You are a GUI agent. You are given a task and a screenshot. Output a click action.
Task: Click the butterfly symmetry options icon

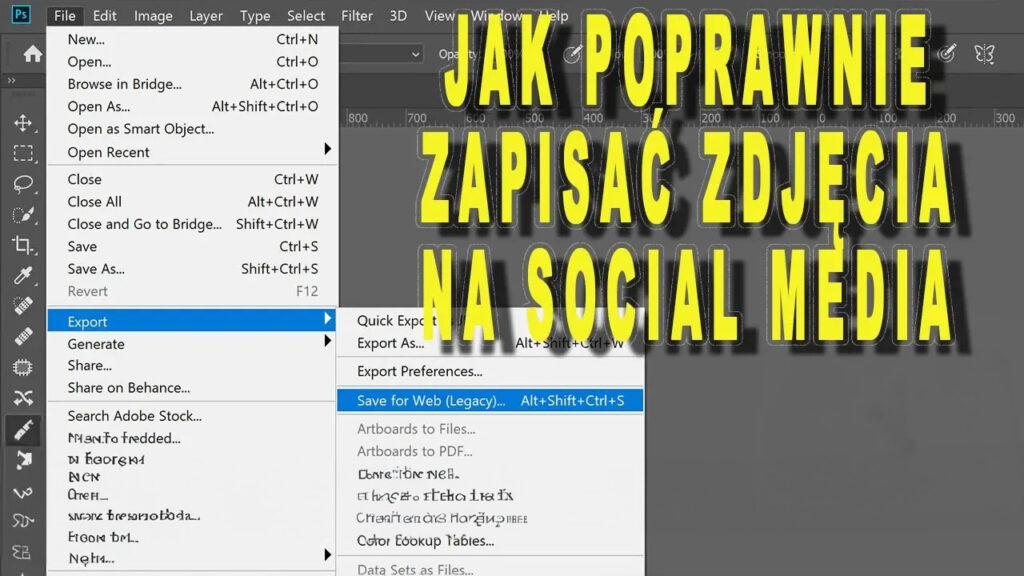[984, 53]
